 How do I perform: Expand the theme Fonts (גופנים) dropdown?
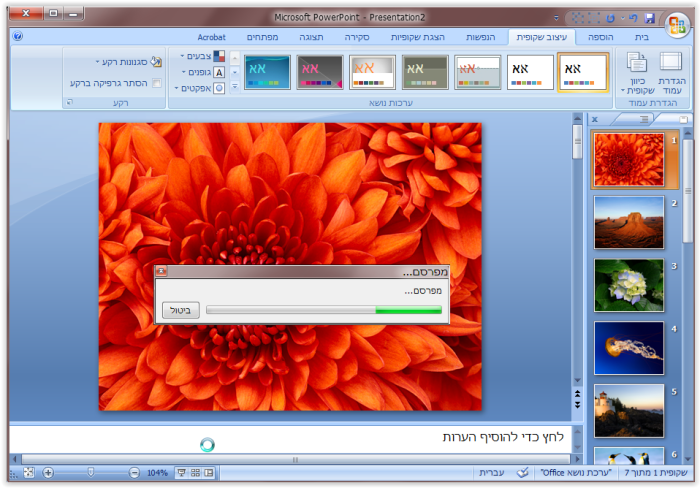click(201, 73)
